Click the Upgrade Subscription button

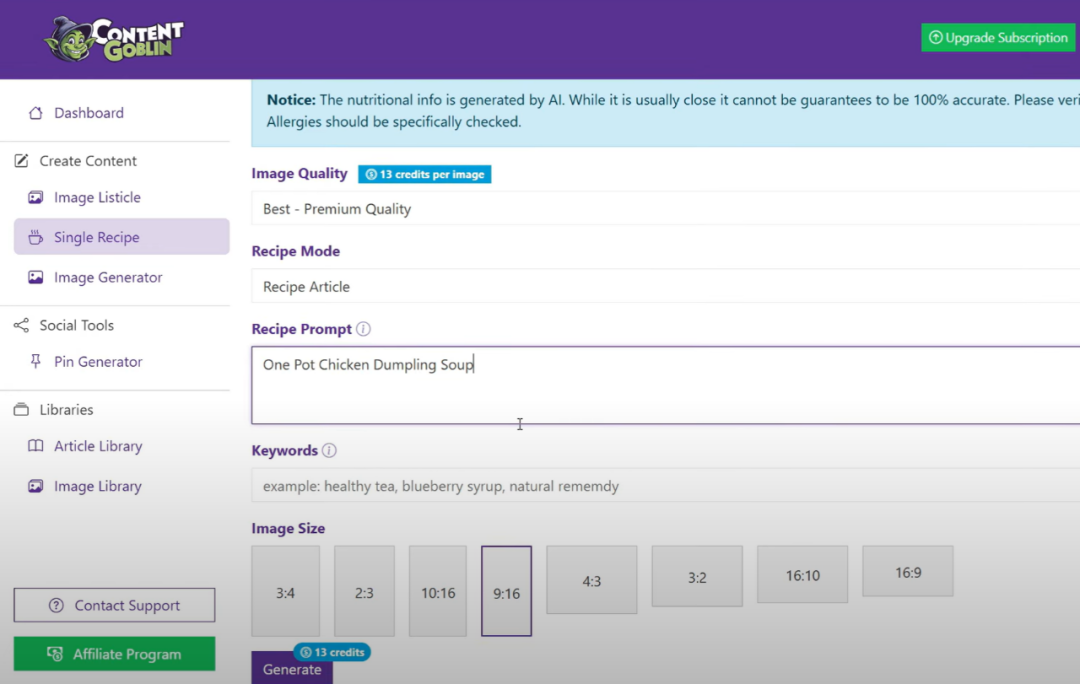point(997,38)
